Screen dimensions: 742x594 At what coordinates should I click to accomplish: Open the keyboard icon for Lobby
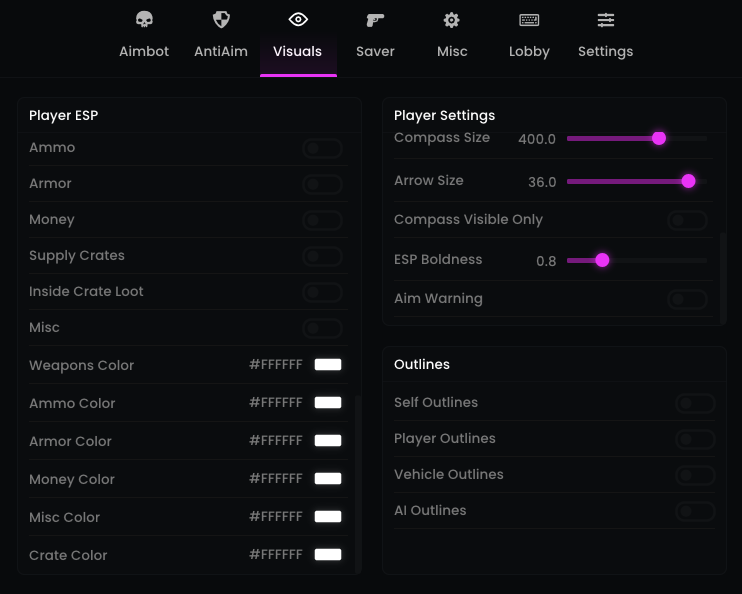529,20
